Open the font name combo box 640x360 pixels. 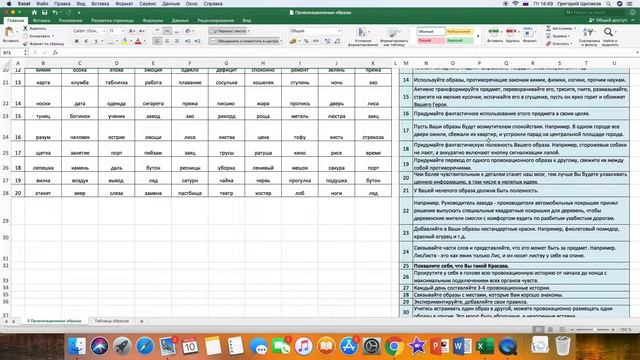tap(89, 31)
